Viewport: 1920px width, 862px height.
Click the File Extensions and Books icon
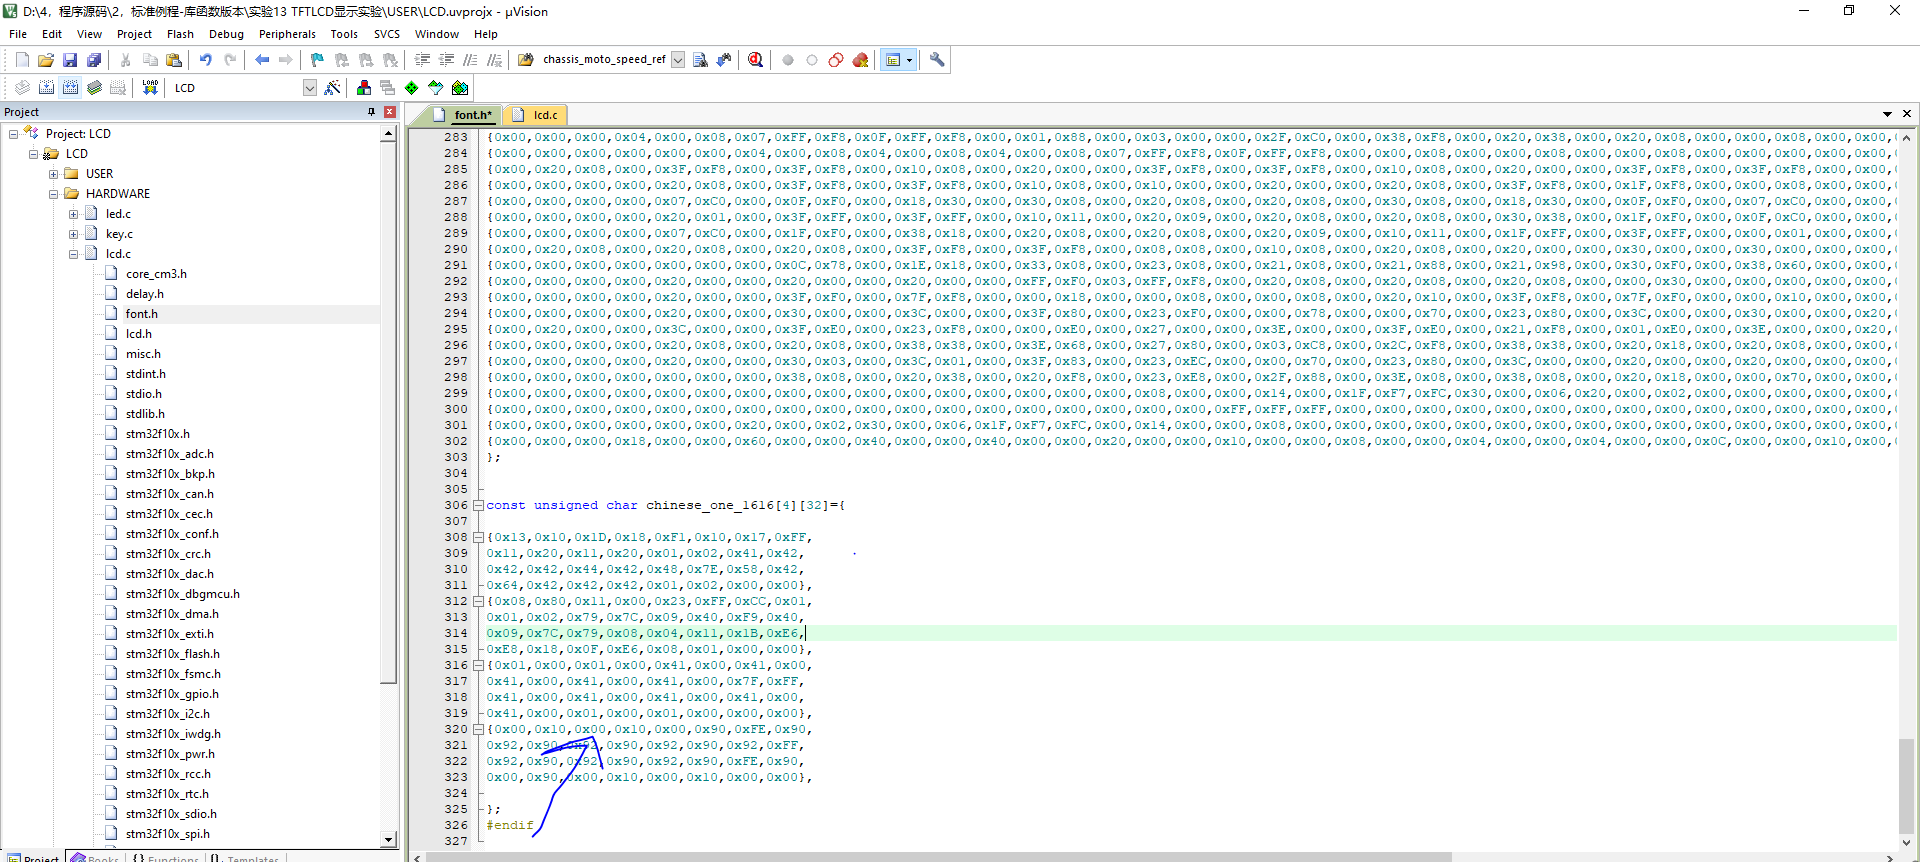(364, 88)
